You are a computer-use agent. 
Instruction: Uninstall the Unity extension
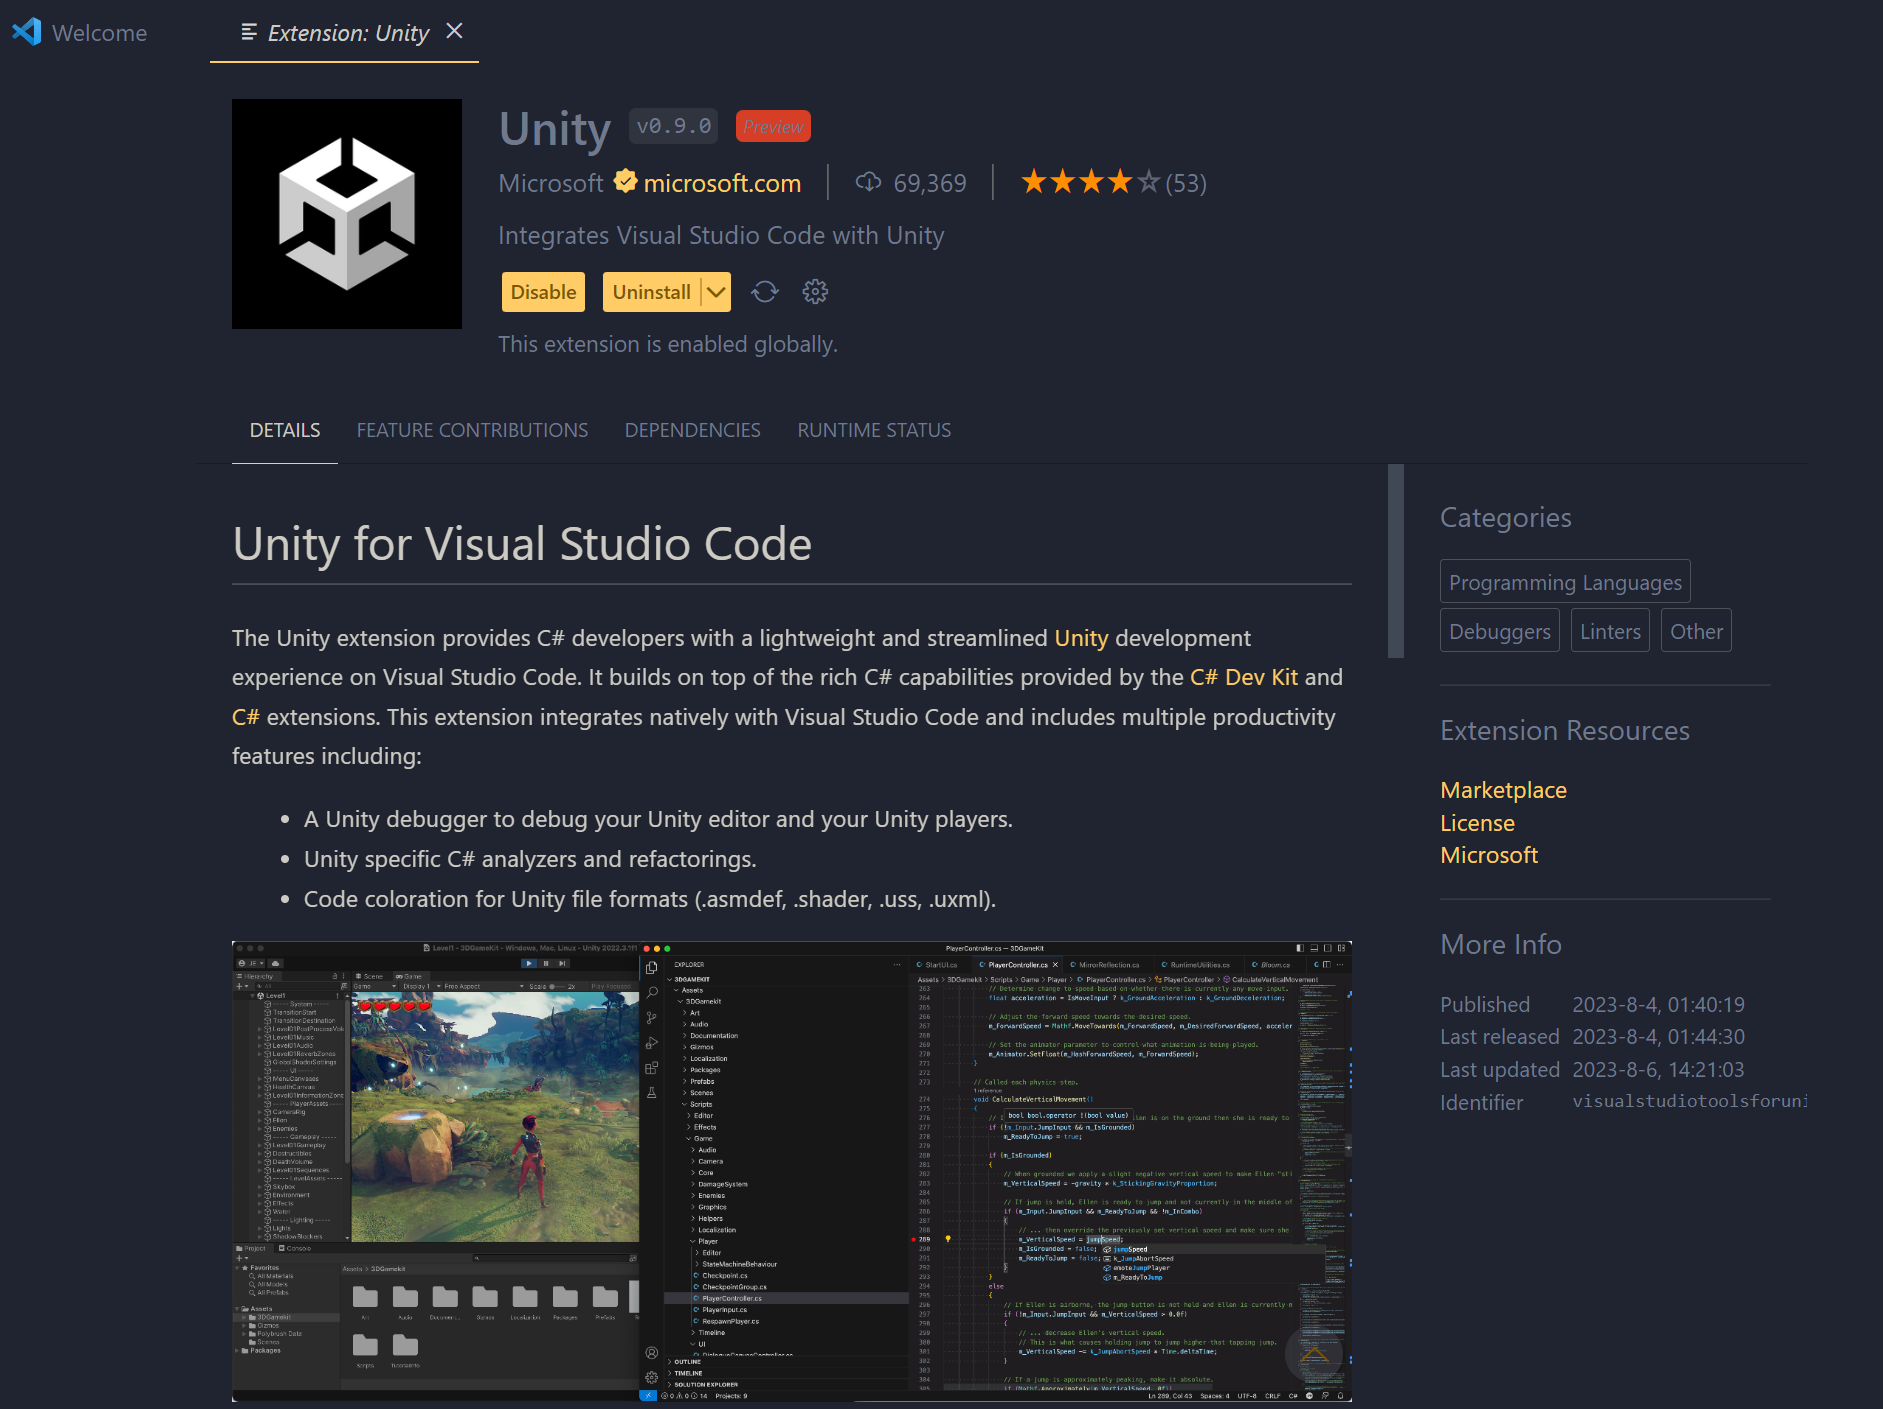pyautogui.click(x=652, y=292)
